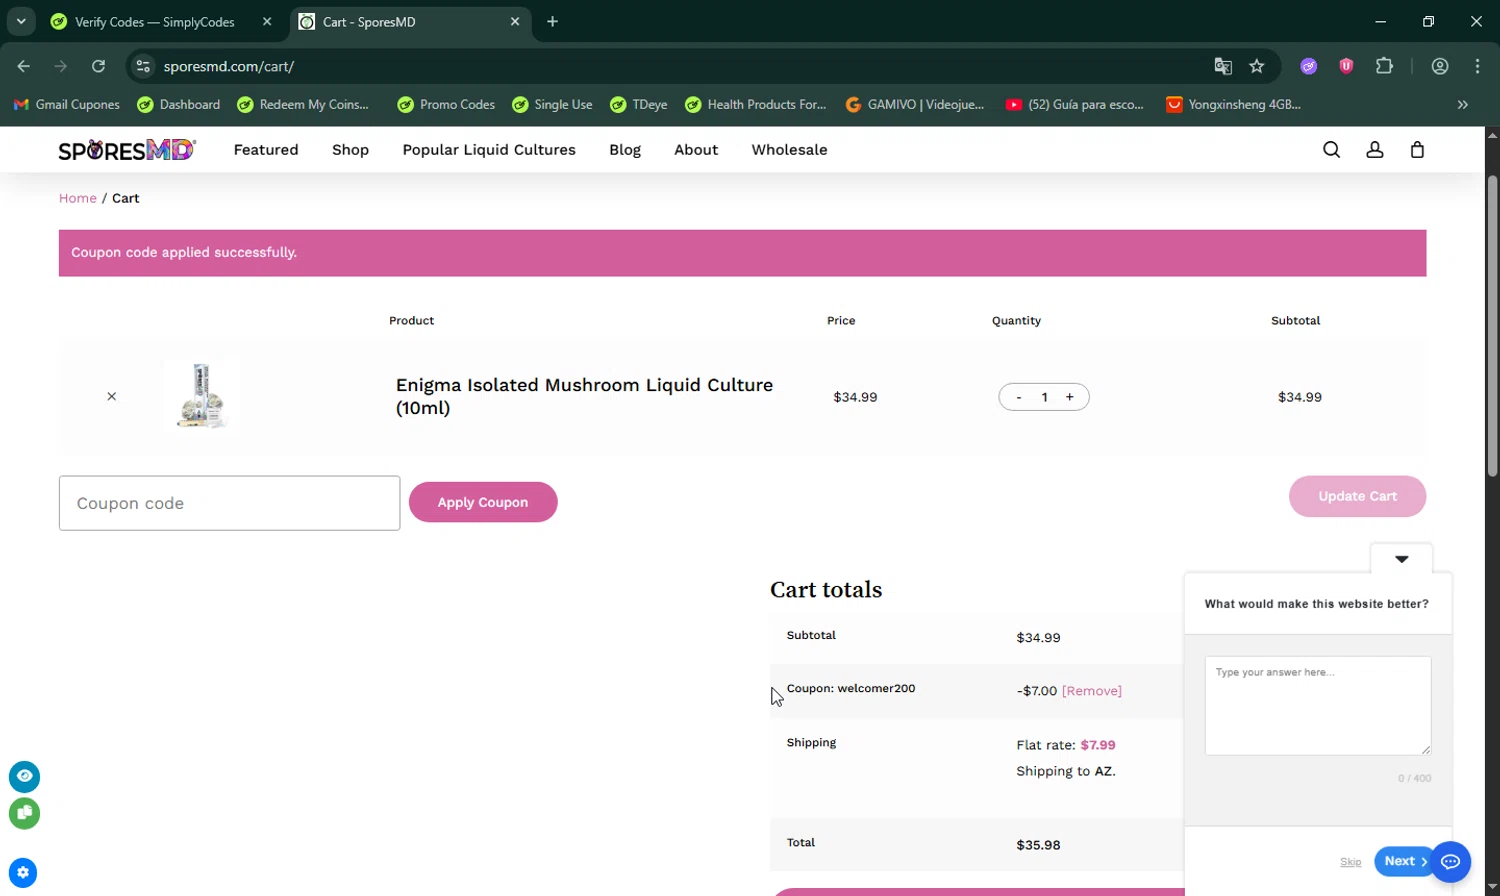Open the Redeem My Coins bookmark
This screenshot has height=896, width=1500.
[302, 104]
